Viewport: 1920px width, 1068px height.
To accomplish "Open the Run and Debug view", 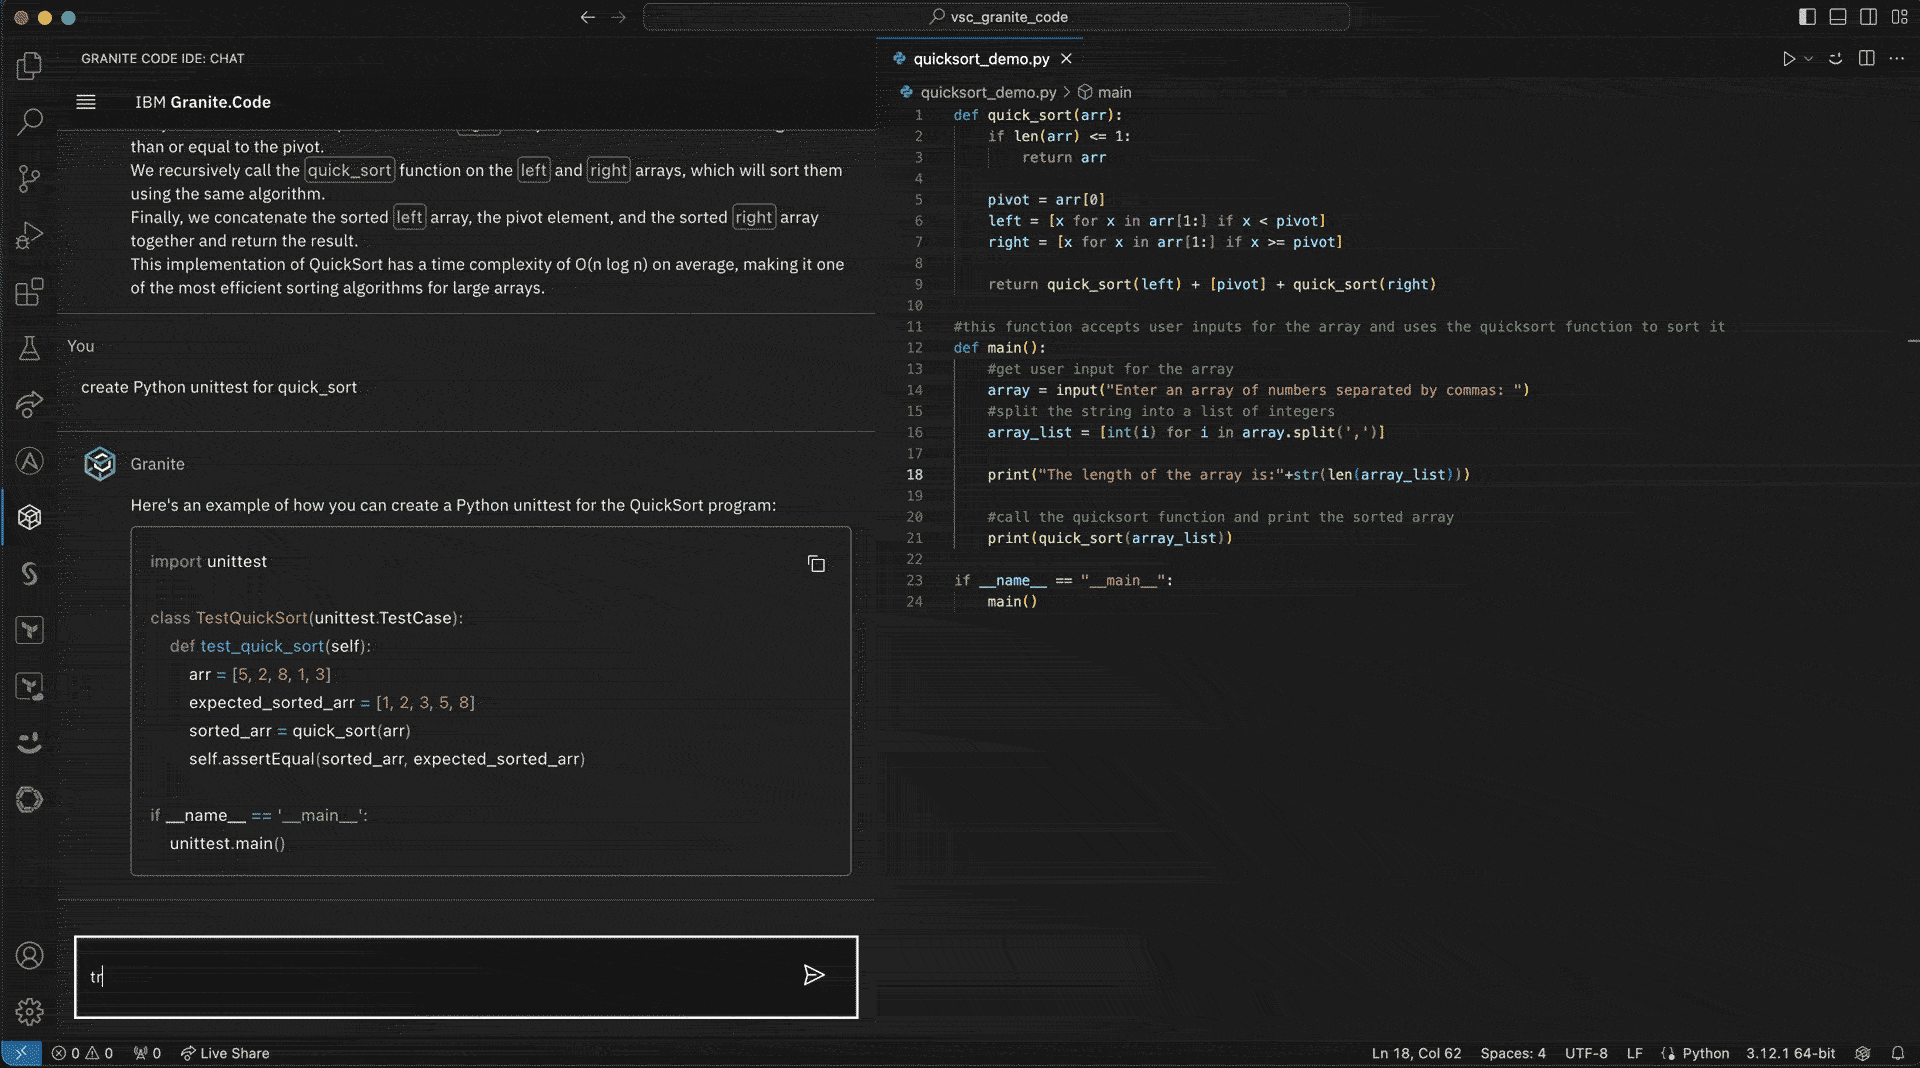I will pyautogui.click(x=29, y=234).
